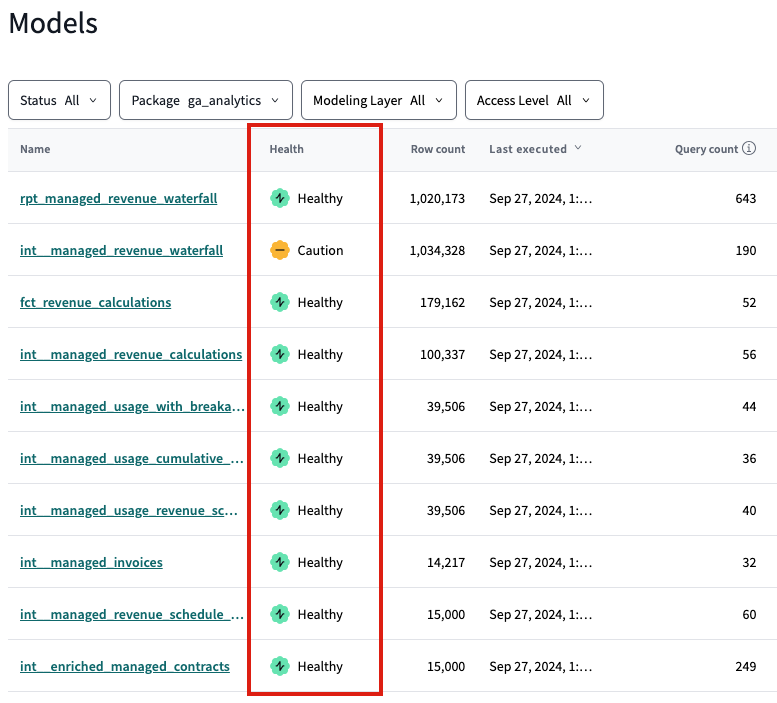Viewport: 777px width, 703px height.
Task: Click the Caution icon for int__managed_revenue_waterfall
Action: click(x=280, y=250)
